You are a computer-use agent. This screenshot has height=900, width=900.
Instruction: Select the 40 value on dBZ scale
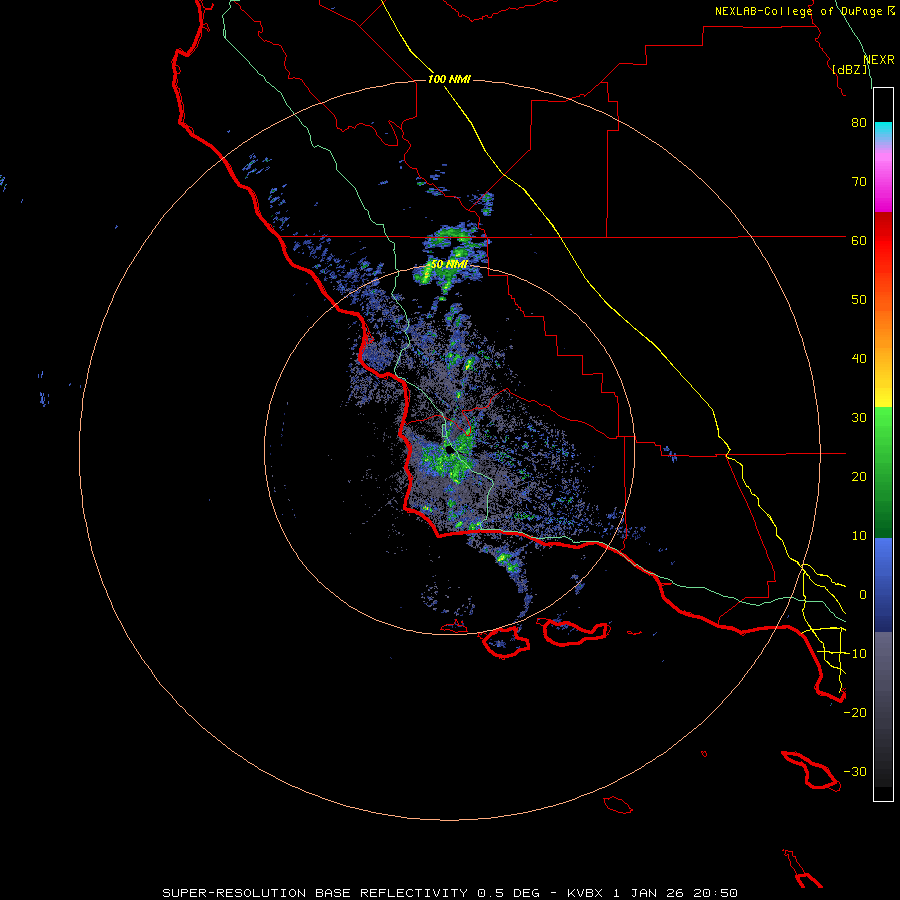pos(859,359)
